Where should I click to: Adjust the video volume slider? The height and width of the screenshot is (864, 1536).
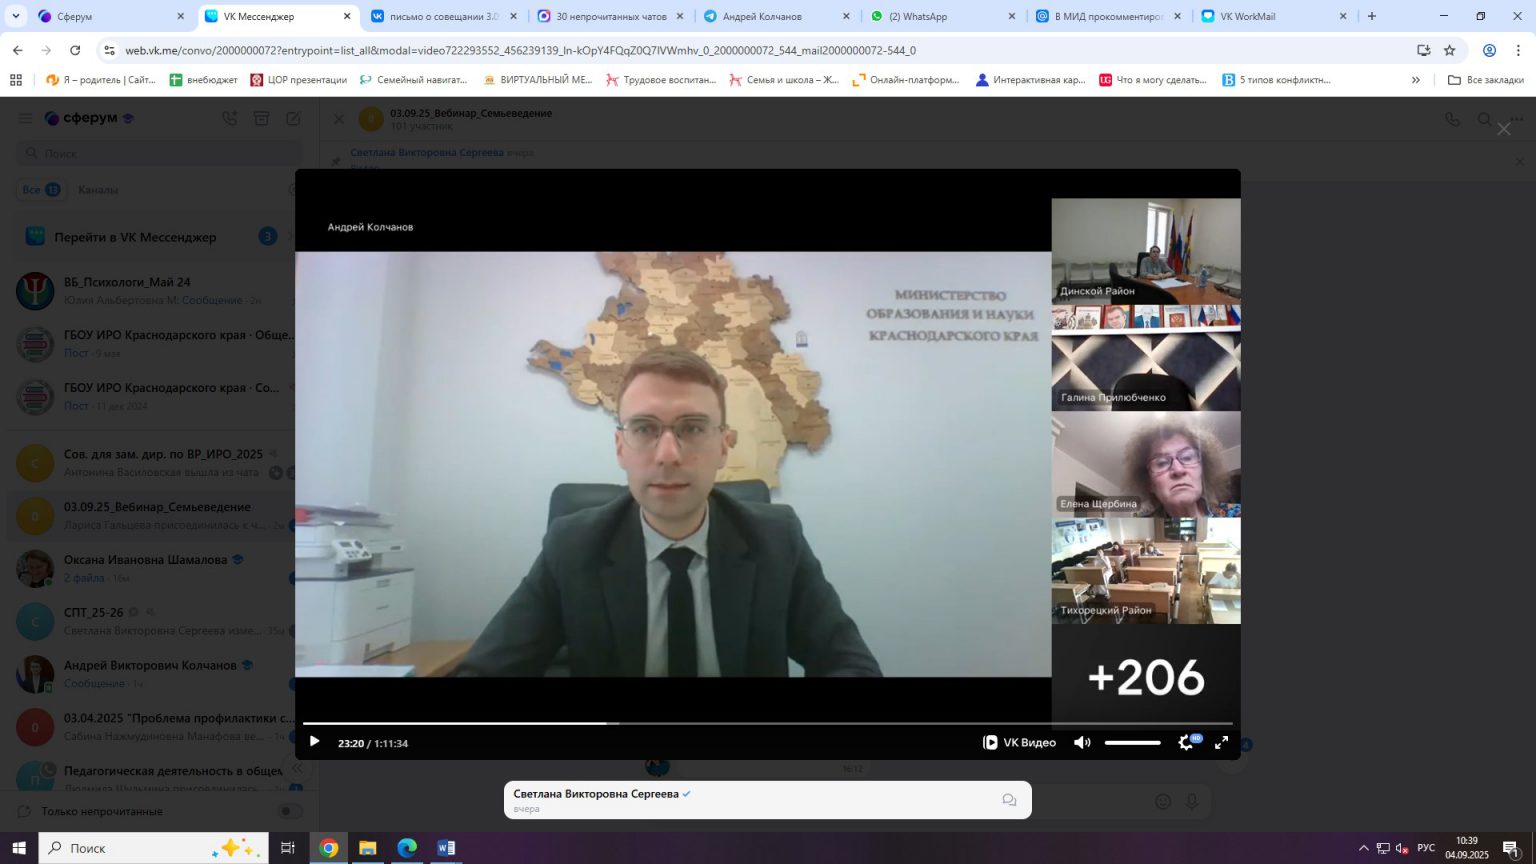[x=1132, y=743]
